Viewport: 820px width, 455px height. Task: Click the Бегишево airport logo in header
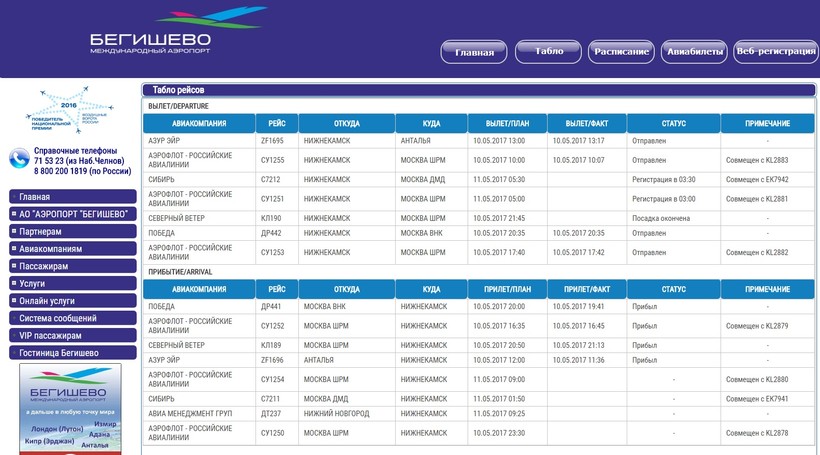click(x=178, y=32)
